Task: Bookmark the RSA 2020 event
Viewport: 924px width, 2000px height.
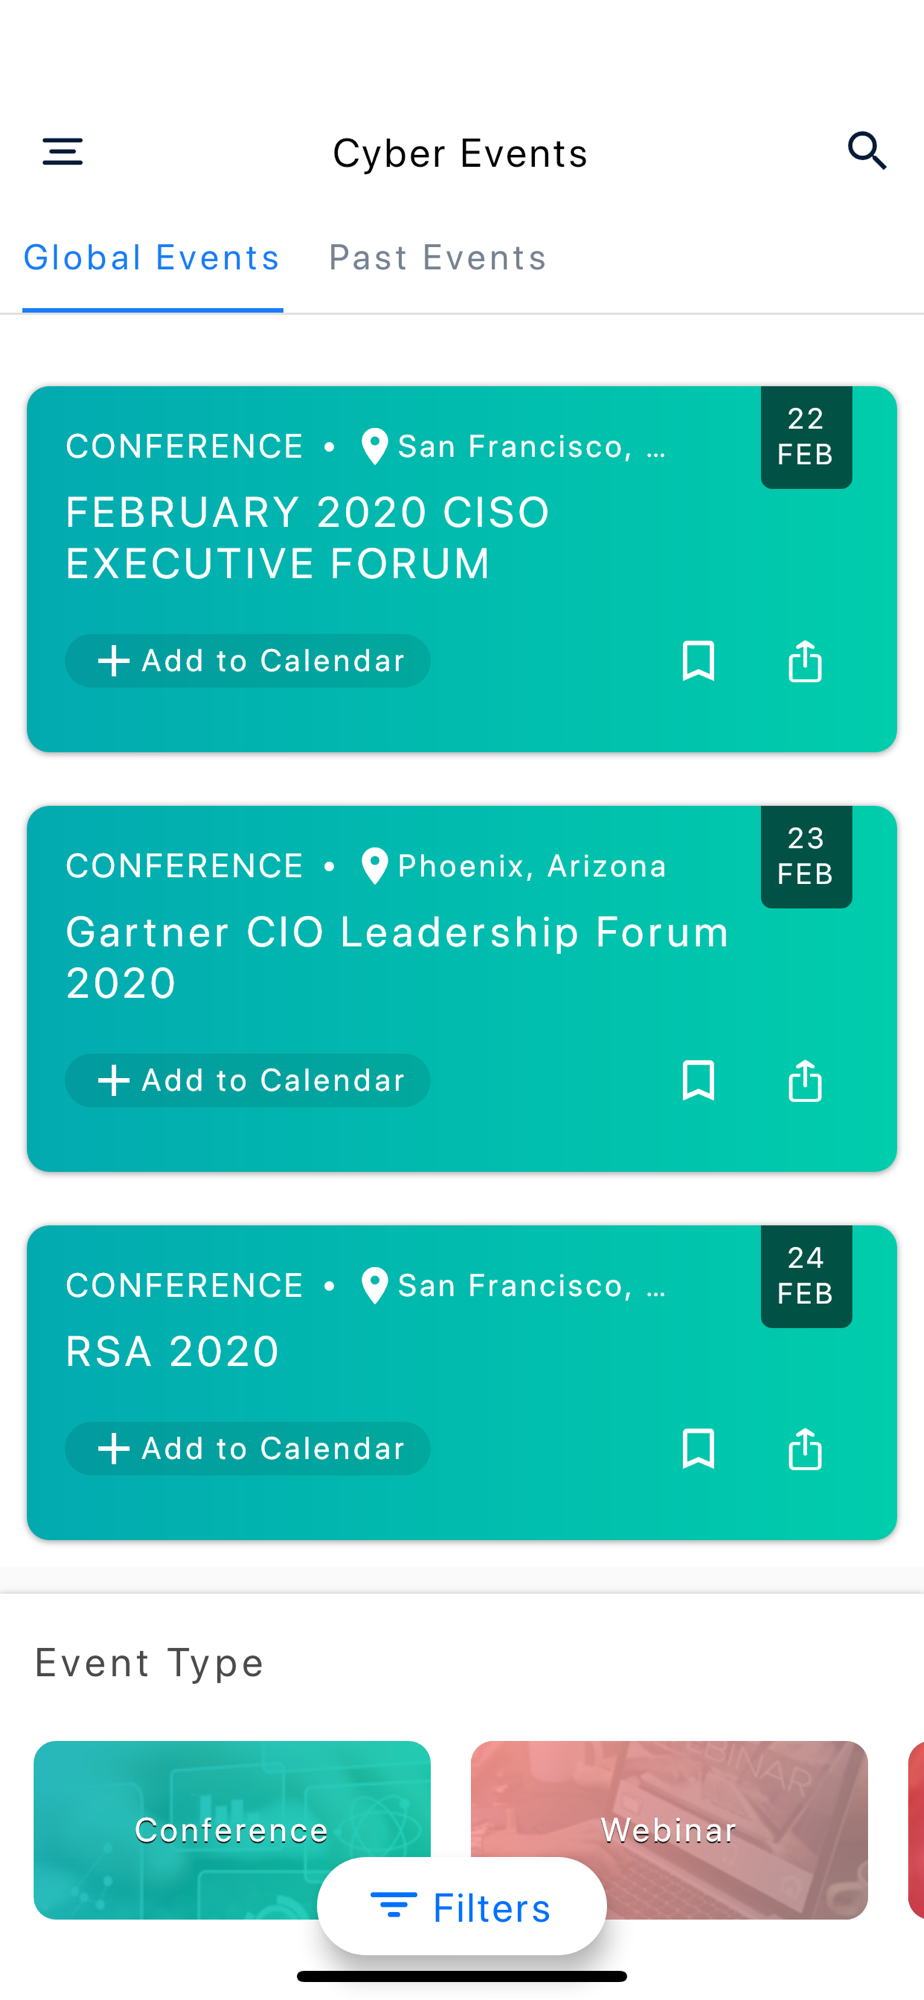Action: [x=698, y=1449]
